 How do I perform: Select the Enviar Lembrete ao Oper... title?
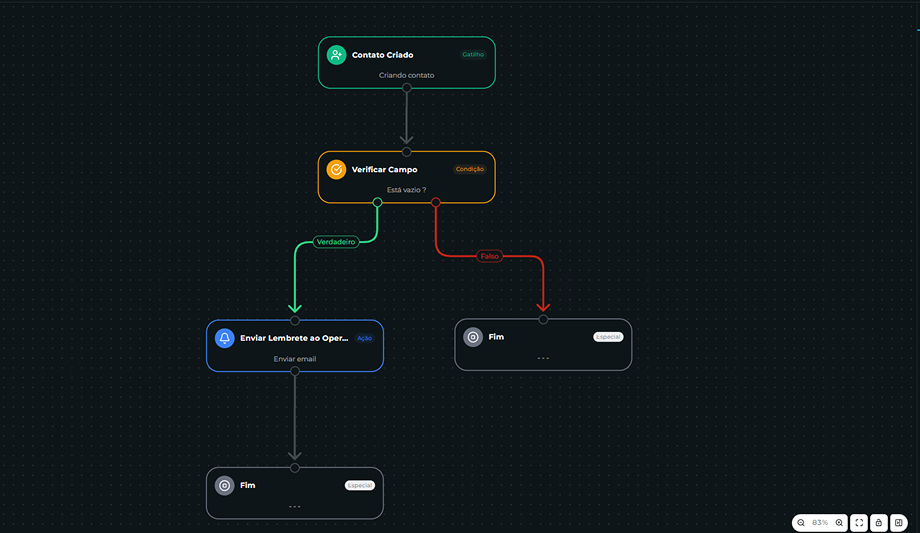[294, 338]
